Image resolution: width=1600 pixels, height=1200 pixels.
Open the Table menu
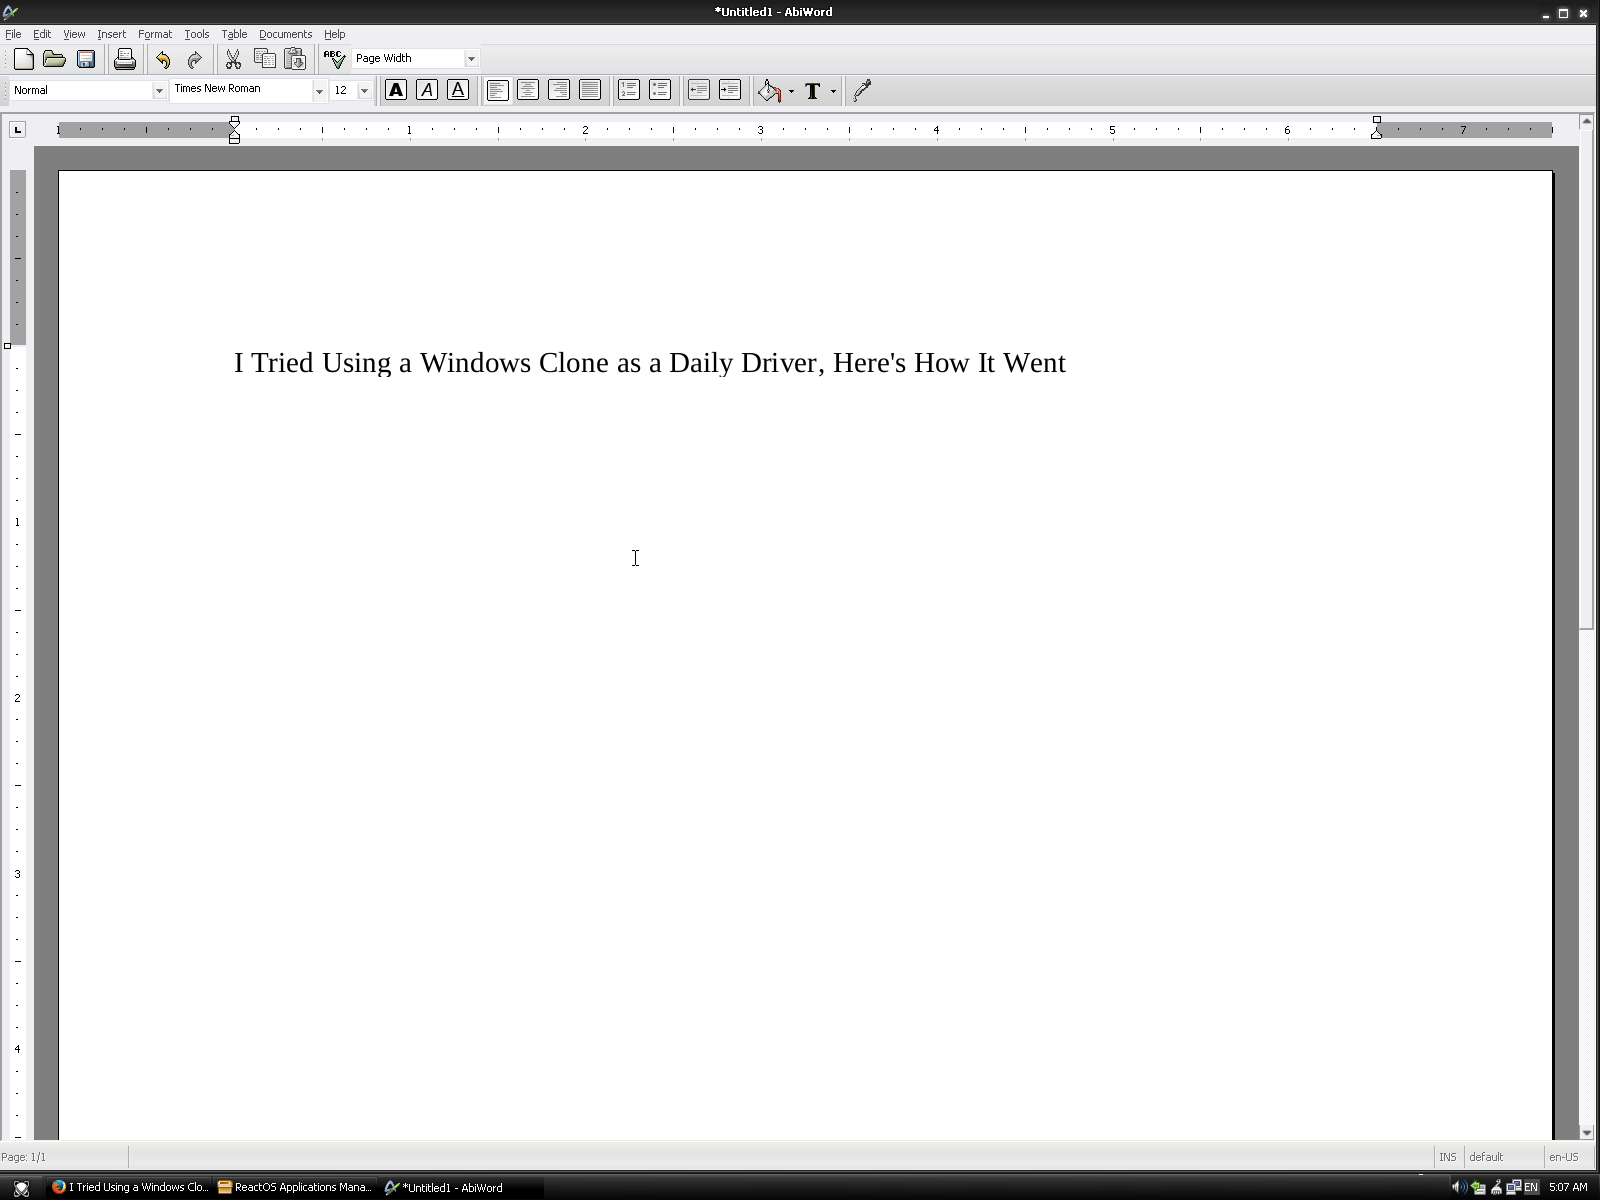pos(234,34)
